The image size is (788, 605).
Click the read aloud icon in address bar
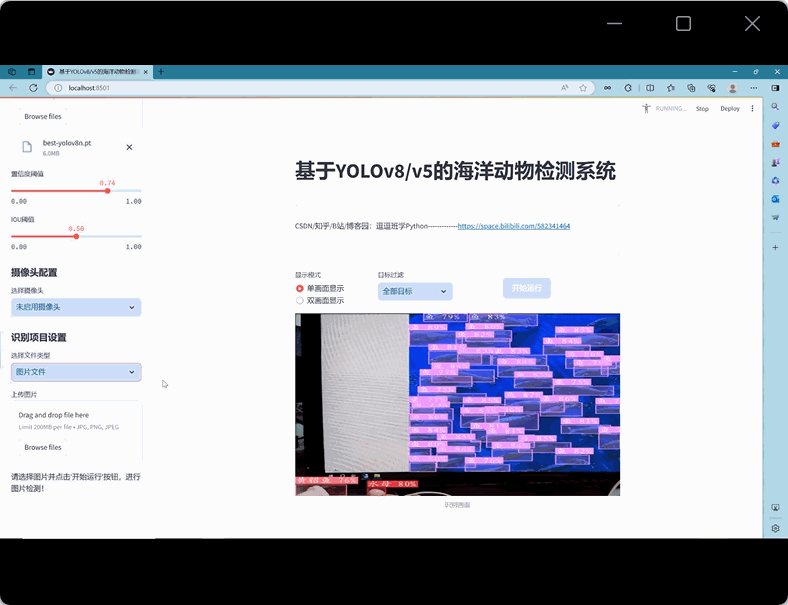coord(565,88)
